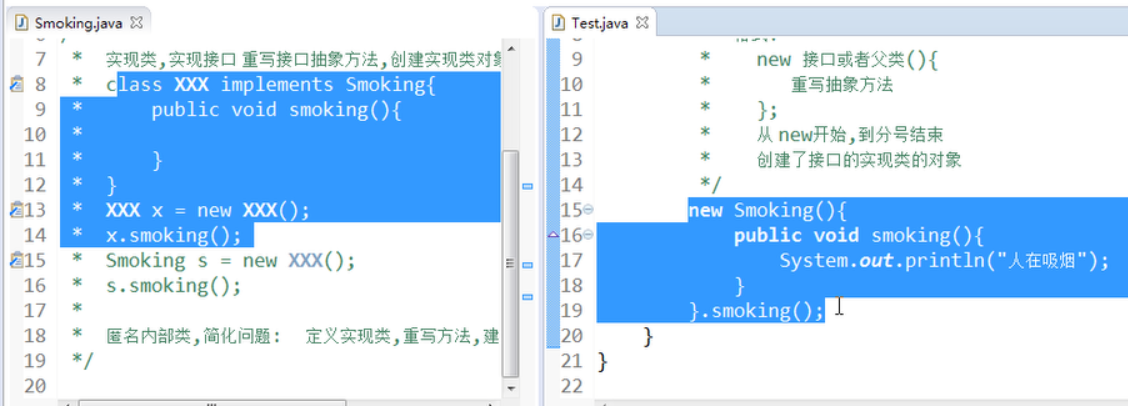This screenshot has width=1128, height=406.
Task: Click the comment starting with "实现类,实现接口"
Action: click(x=302, y=59)
